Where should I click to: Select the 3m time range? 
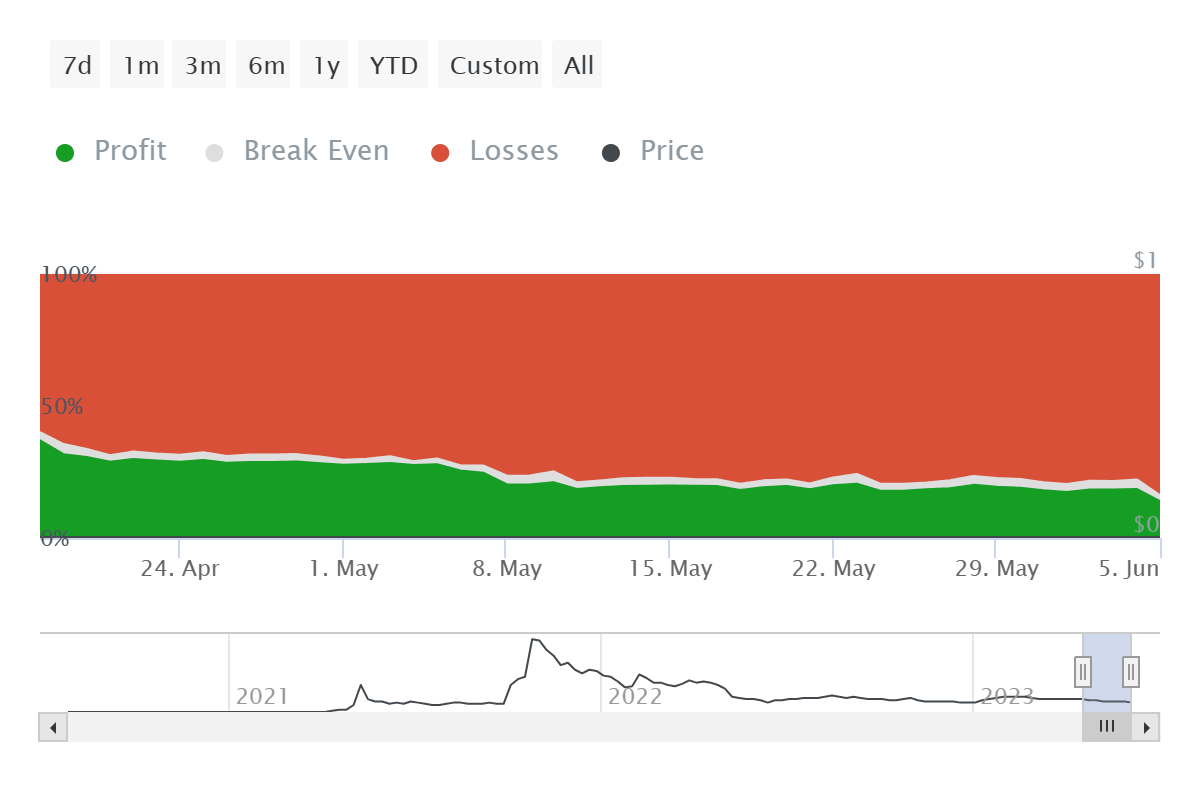click(199, 64)
